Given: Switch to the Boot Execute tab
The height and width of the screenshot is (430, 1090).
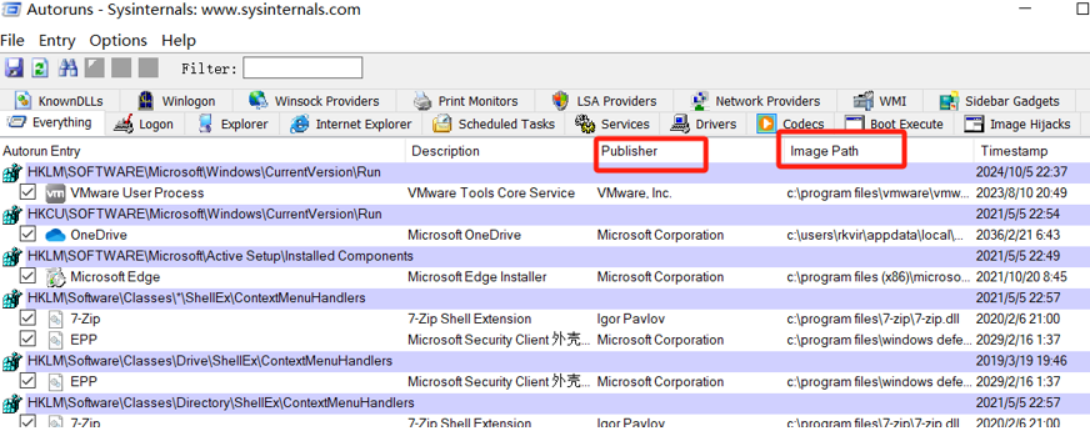Looking at the screenshot, I should (x=894, y=124).
